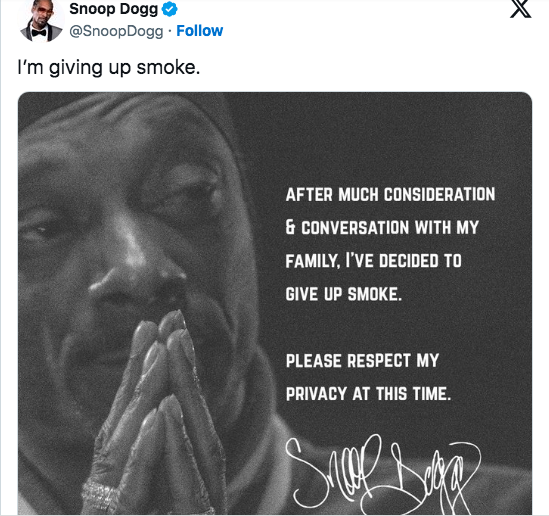The width and height of the screenshot is (549, 516).
Task: Click the "GIVE UP SMOKE." line in the image
Action: coord(343,294)
